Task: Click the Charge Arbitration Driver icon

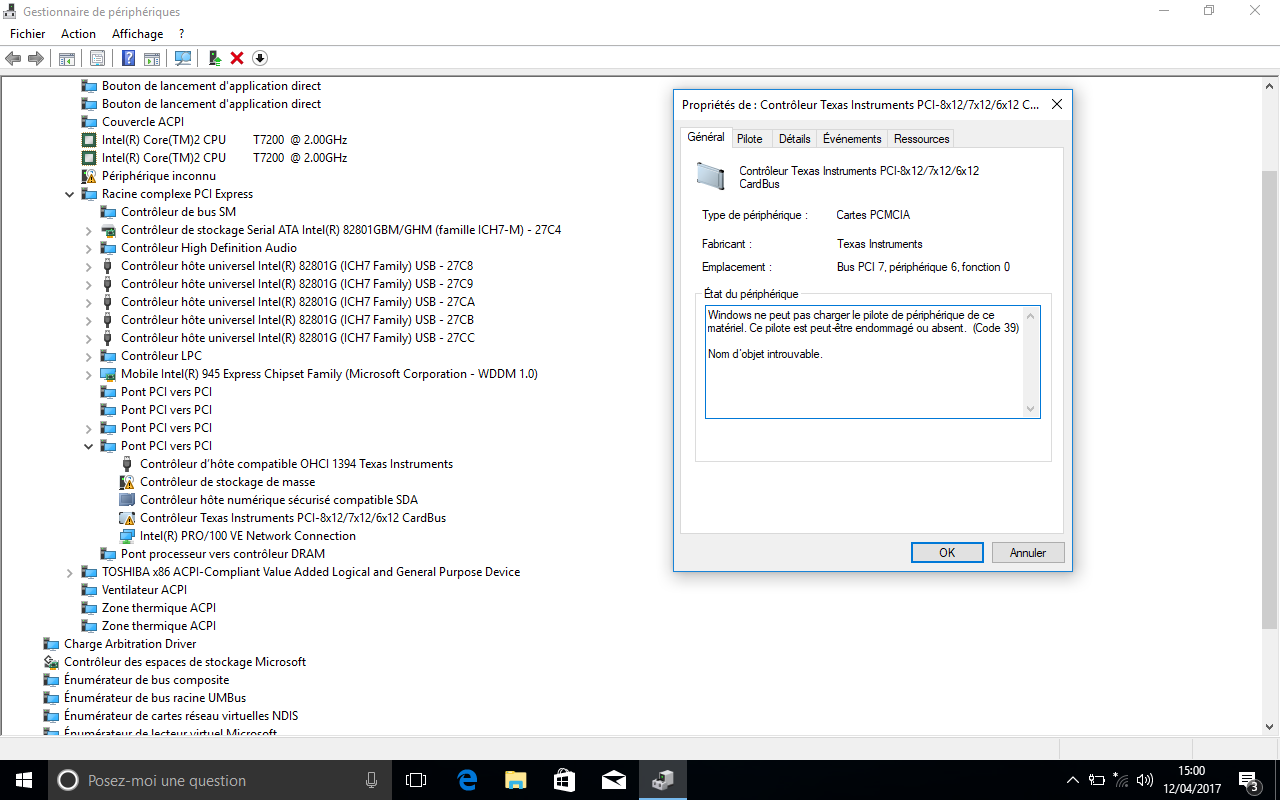Action: [x=51, y=644]
